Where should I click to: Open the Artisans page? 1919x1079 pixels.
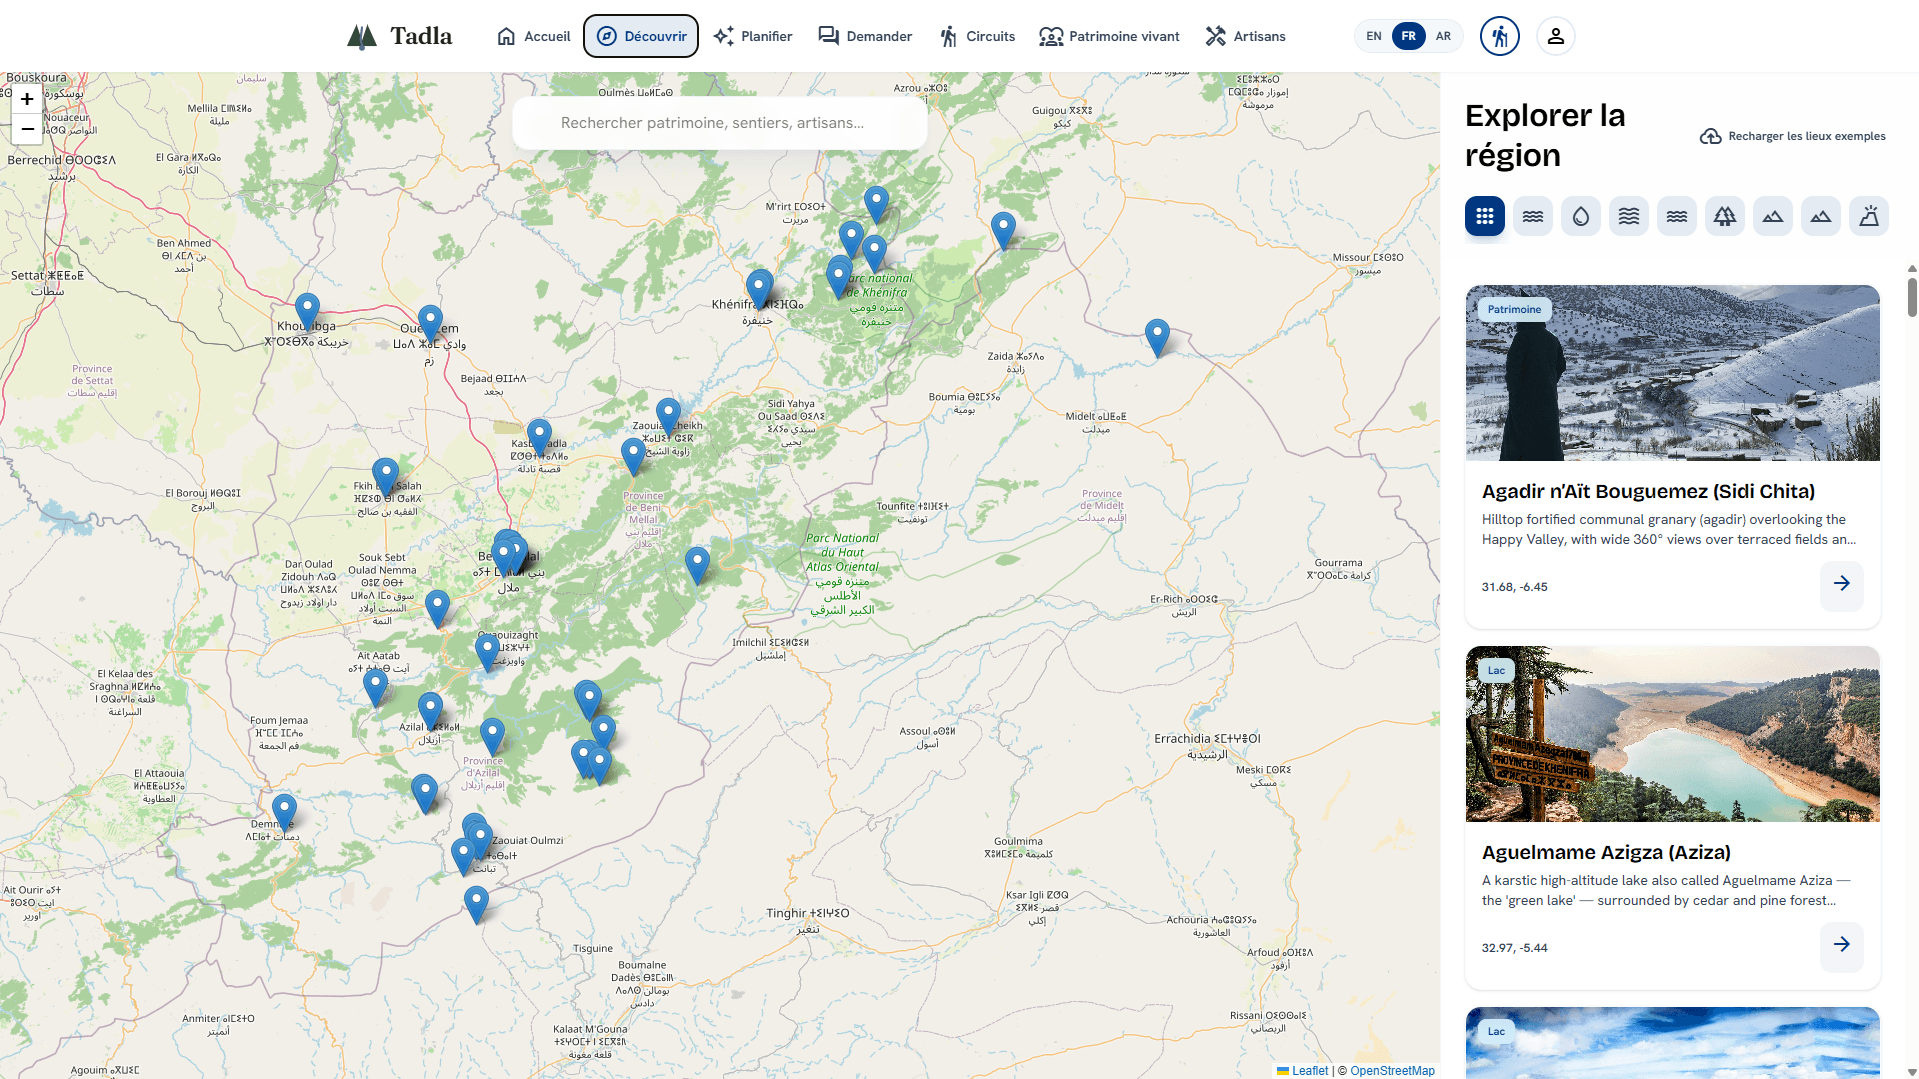pyautogui.click(x=1246, y=36)
